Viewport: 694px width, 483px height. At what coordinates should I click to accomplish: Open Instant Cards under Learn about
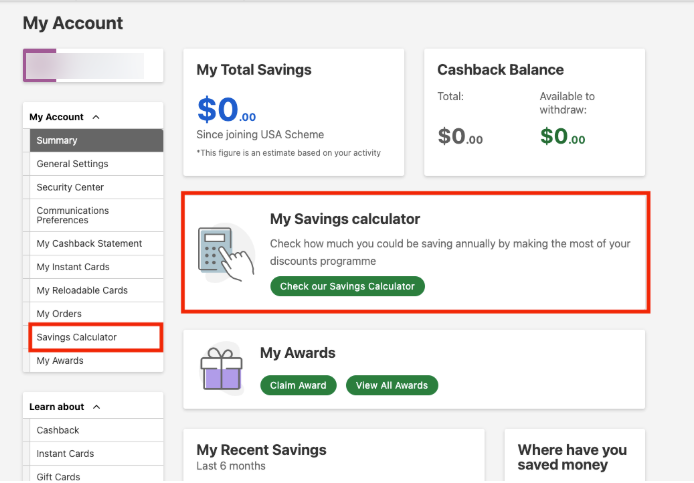point(95,454)
